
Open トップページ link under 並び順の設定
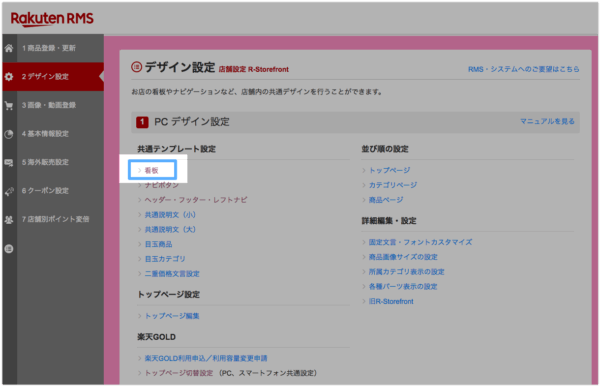point(390,170)
